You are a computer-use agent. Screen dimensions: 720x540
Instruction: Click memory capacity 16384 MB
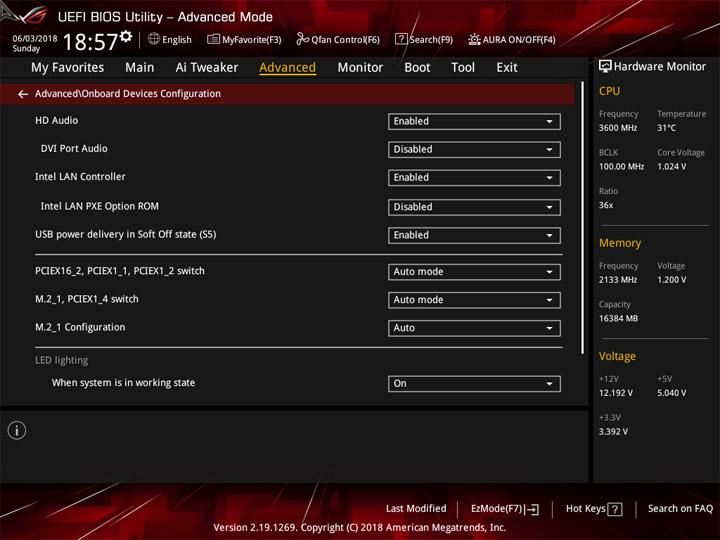618,319
